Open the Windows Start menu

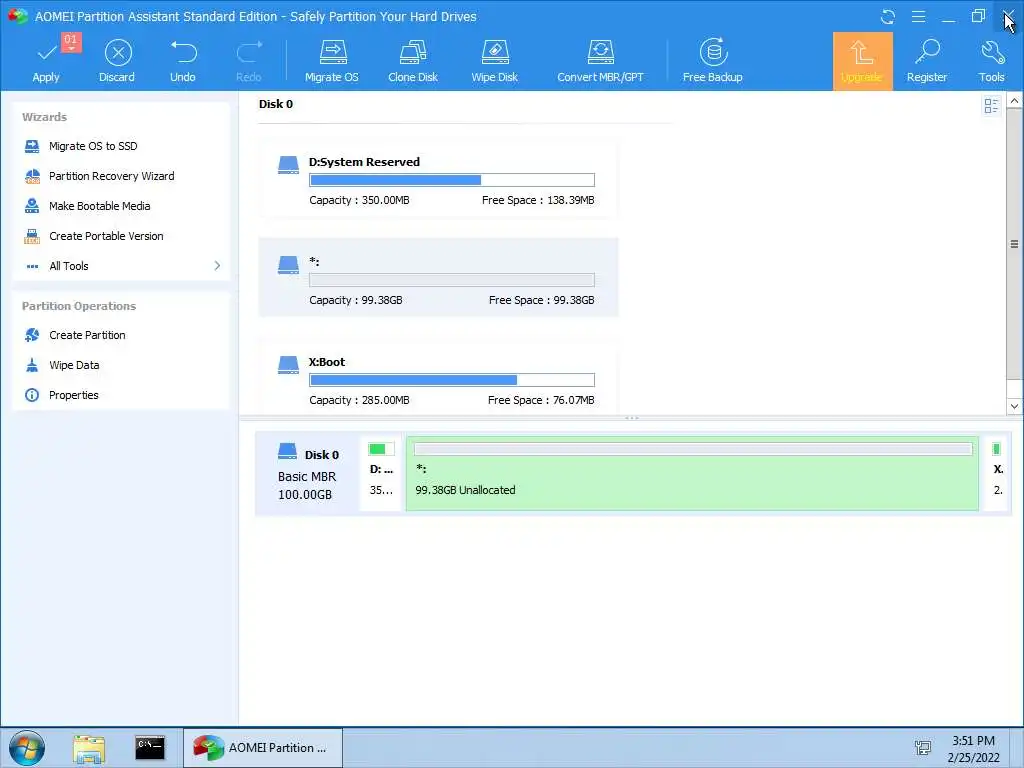27,748
